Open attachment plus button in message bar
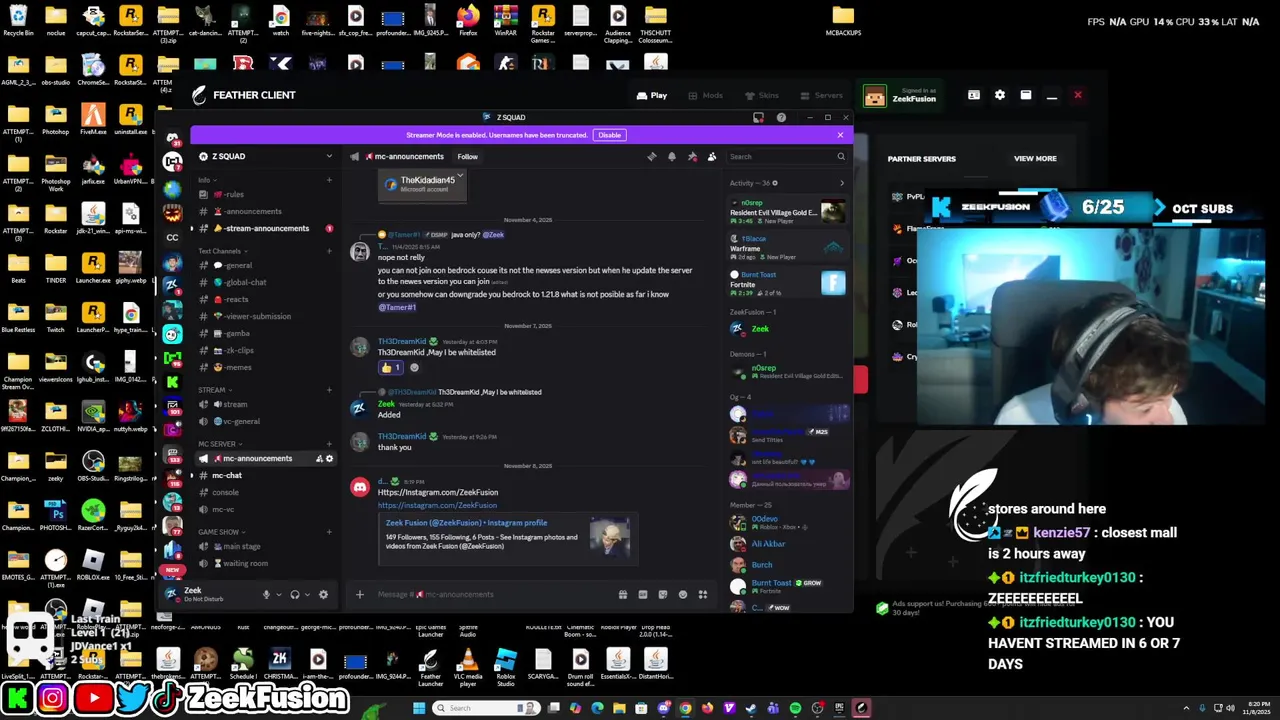Screen dimensions: 1280x720 click(x=360, y=594)
